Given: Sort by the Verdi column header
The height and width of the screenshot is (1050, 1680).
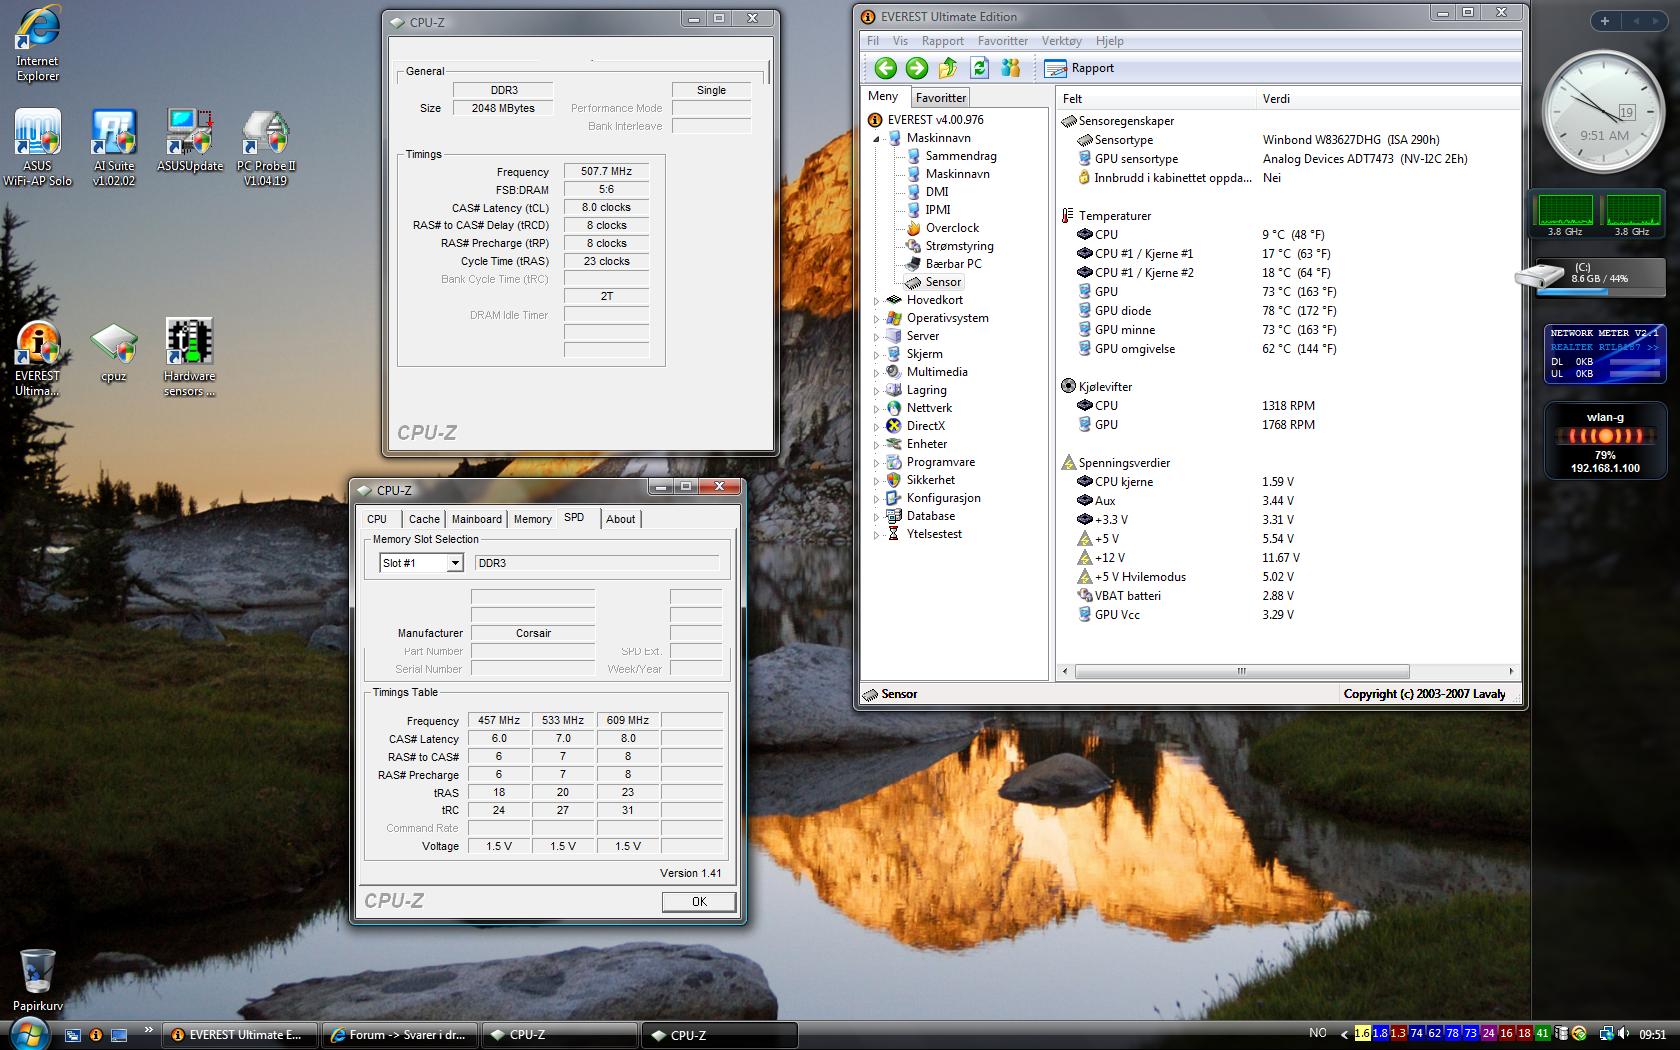Looking at the screenshot, I should [1388, 99].
